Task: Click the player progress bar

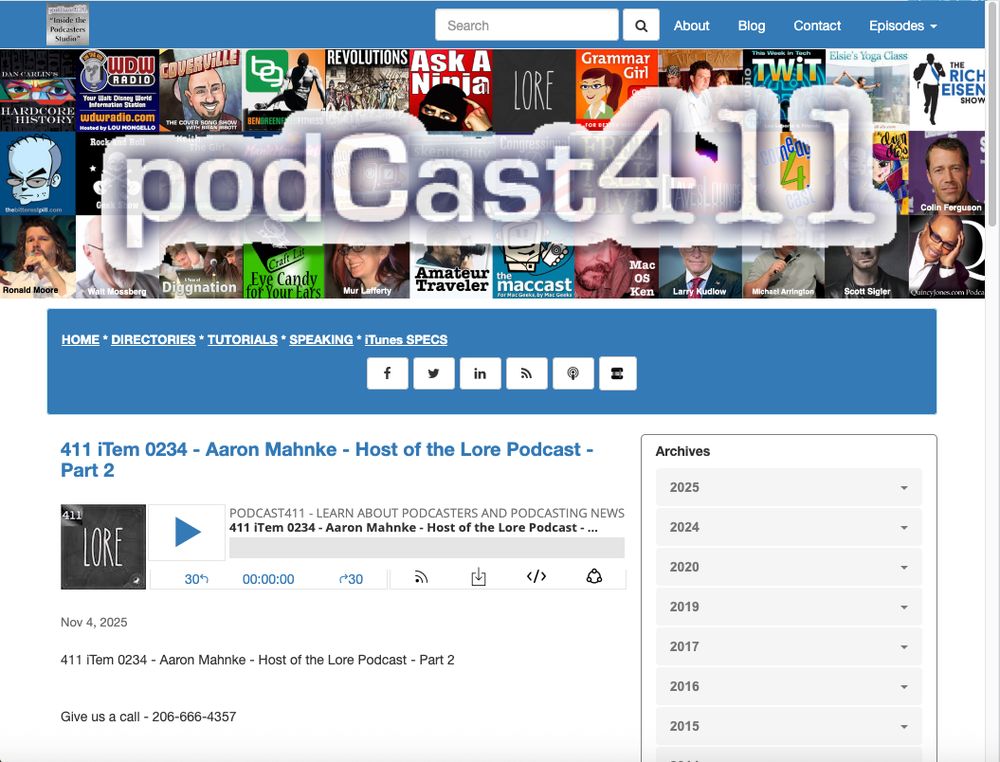Action: [427, 548]
